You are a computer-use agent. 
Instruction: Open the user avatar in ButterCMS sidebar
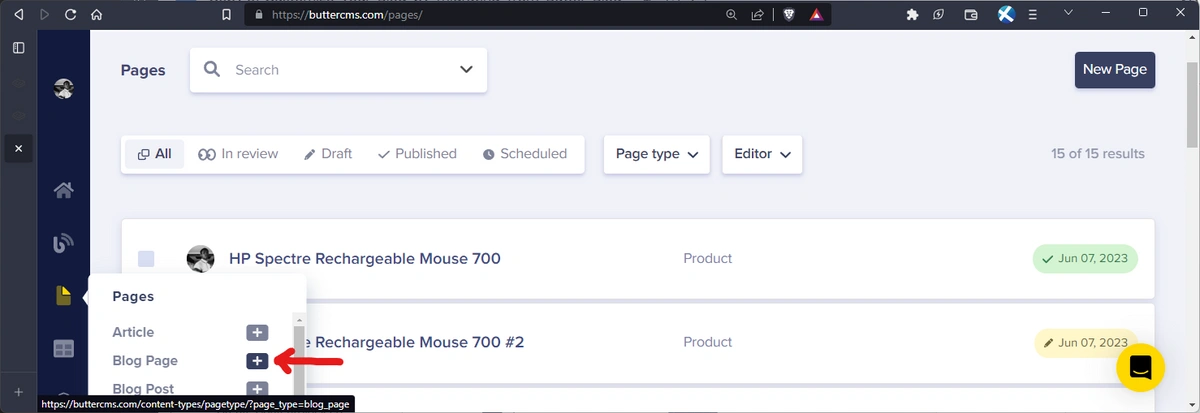point(64,88)
